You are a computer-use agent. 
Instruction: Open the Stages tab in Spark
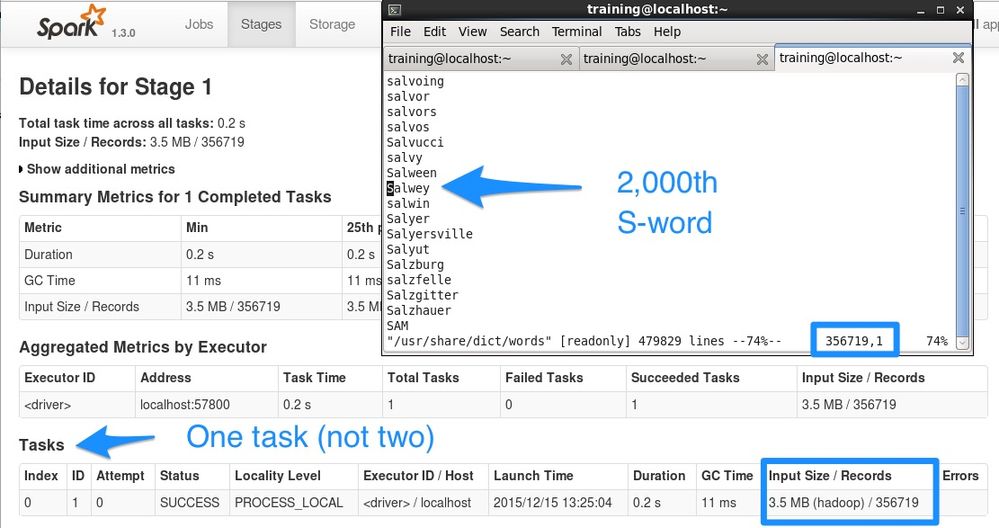[261, 24]
